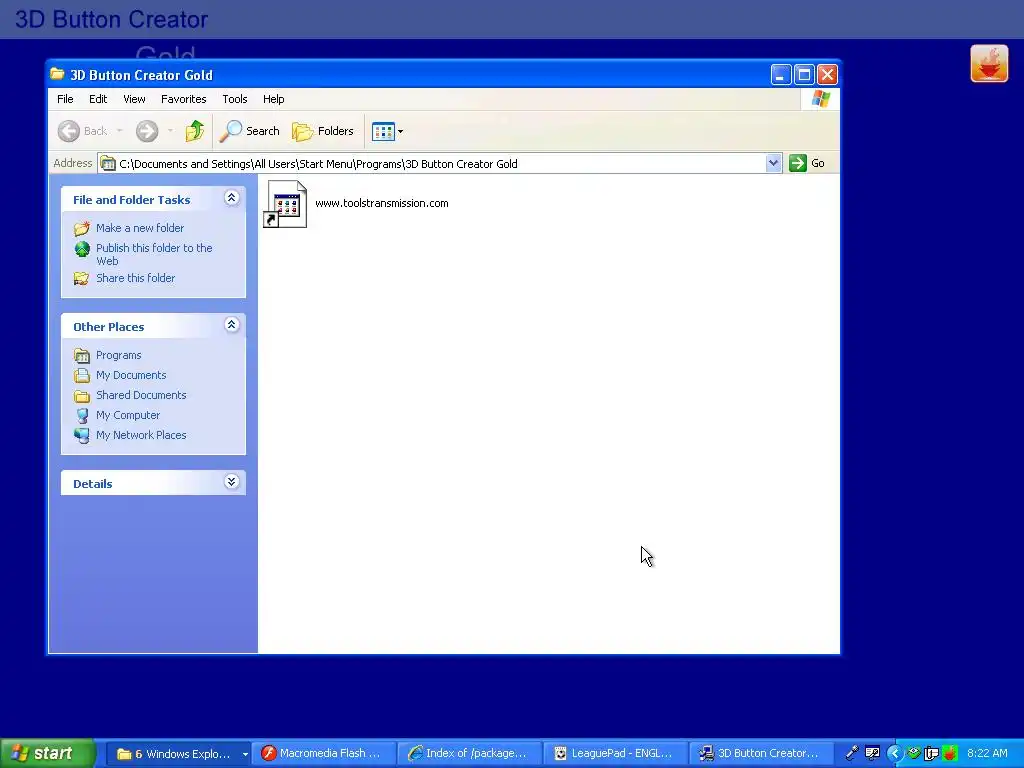This screenshot has width=1024, height=768.
Task: Expand the Windows Explorer taskbar group arrow
Action: (245, 754)
